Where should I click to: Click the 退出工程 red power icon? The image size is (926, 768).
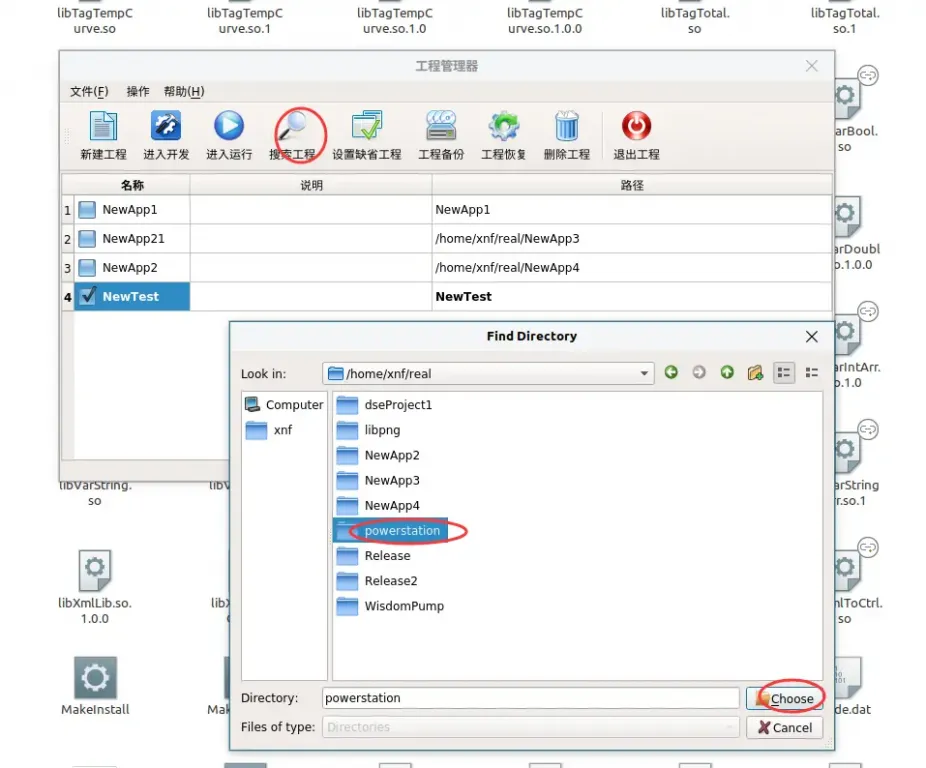(x=636, y=126)
